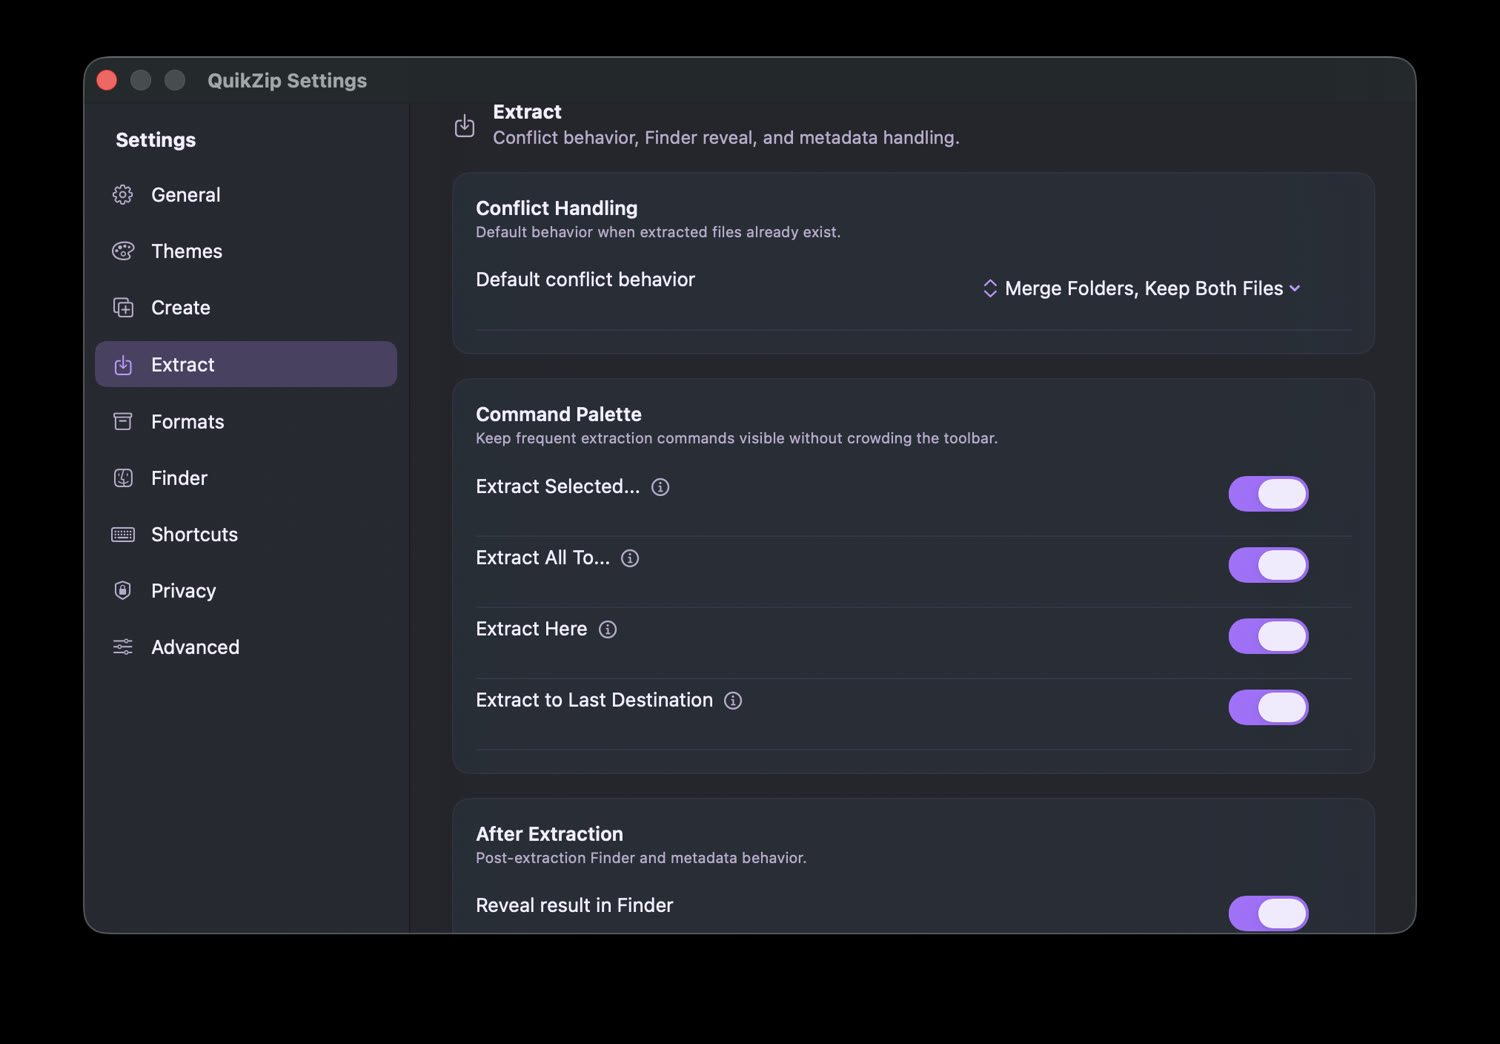Switch off Extract to Last Destination
Viewport: 1500px width, 1044px height.
(x=1268, y=707)
